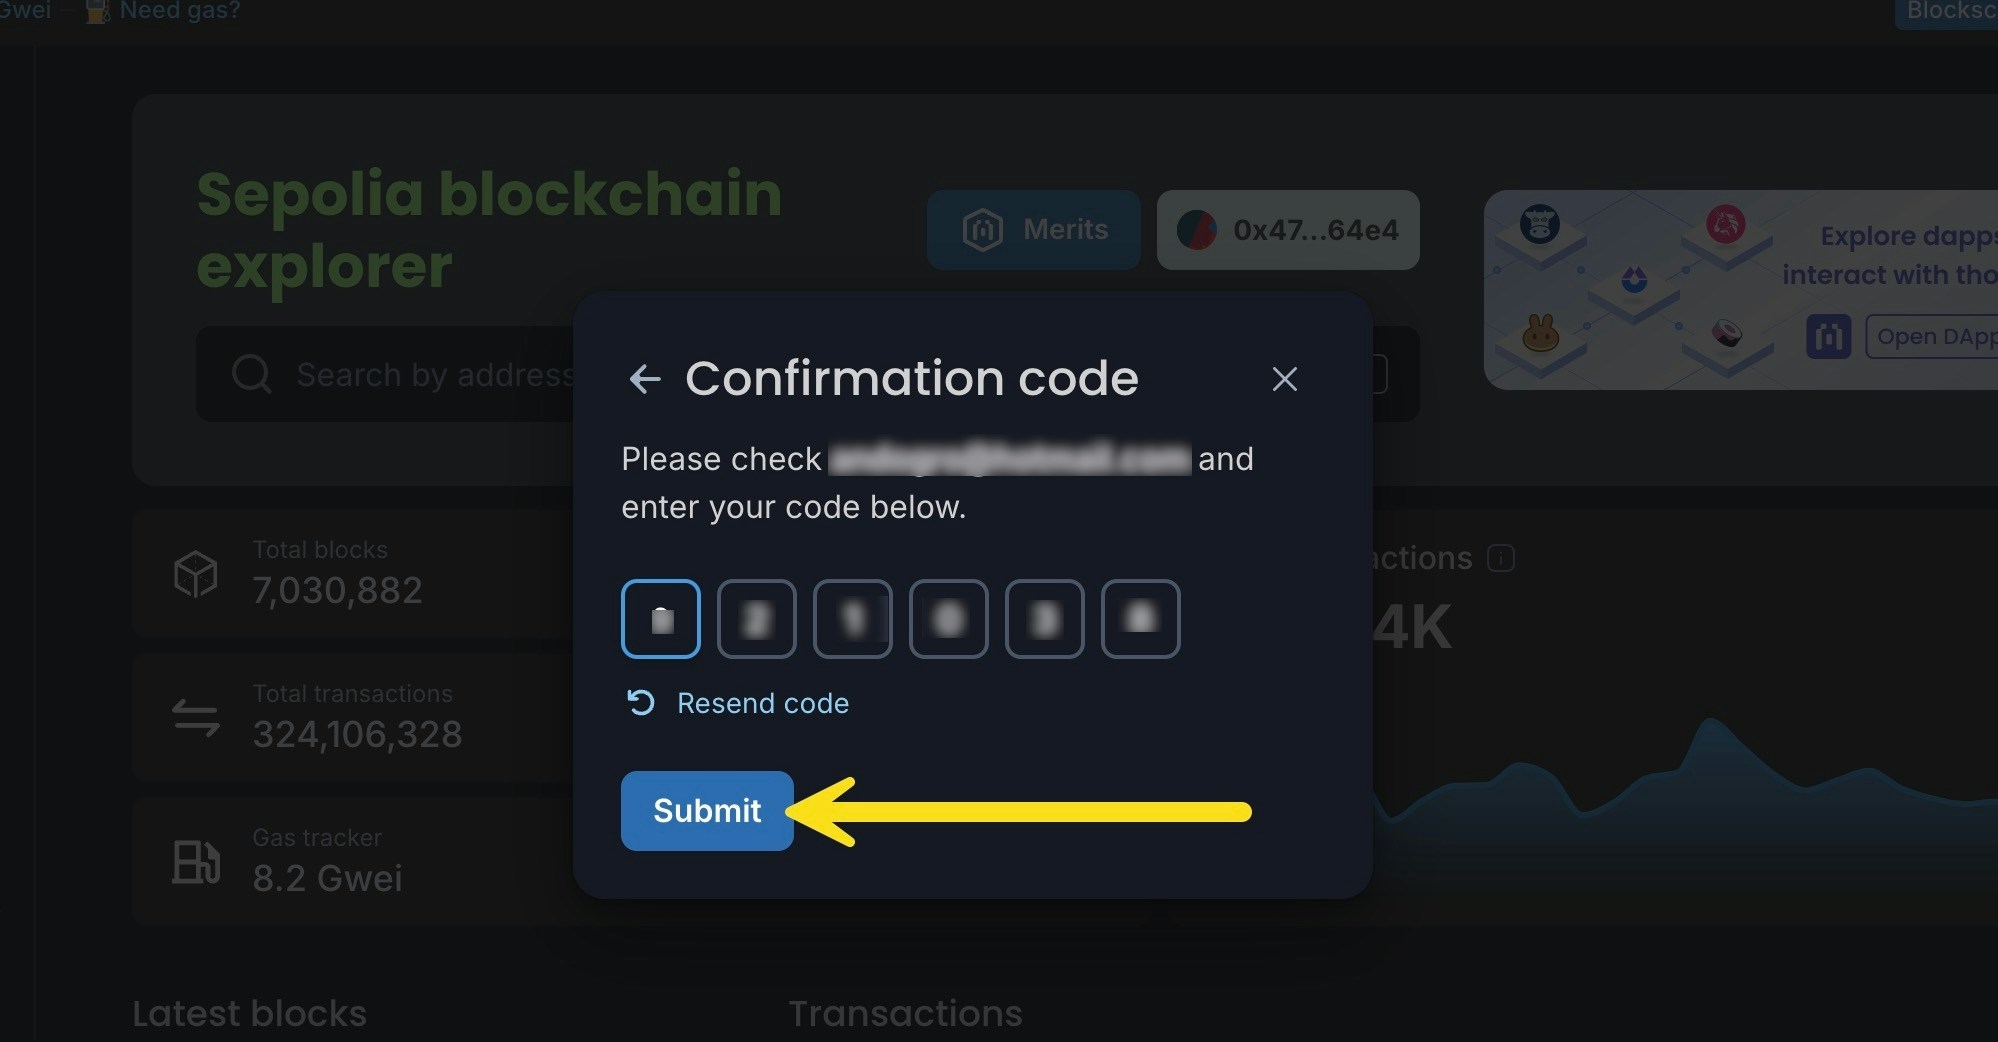Click the fifth code digit box
The width and height of the screenshot is (1998, 1042).
coord(1044,619)
